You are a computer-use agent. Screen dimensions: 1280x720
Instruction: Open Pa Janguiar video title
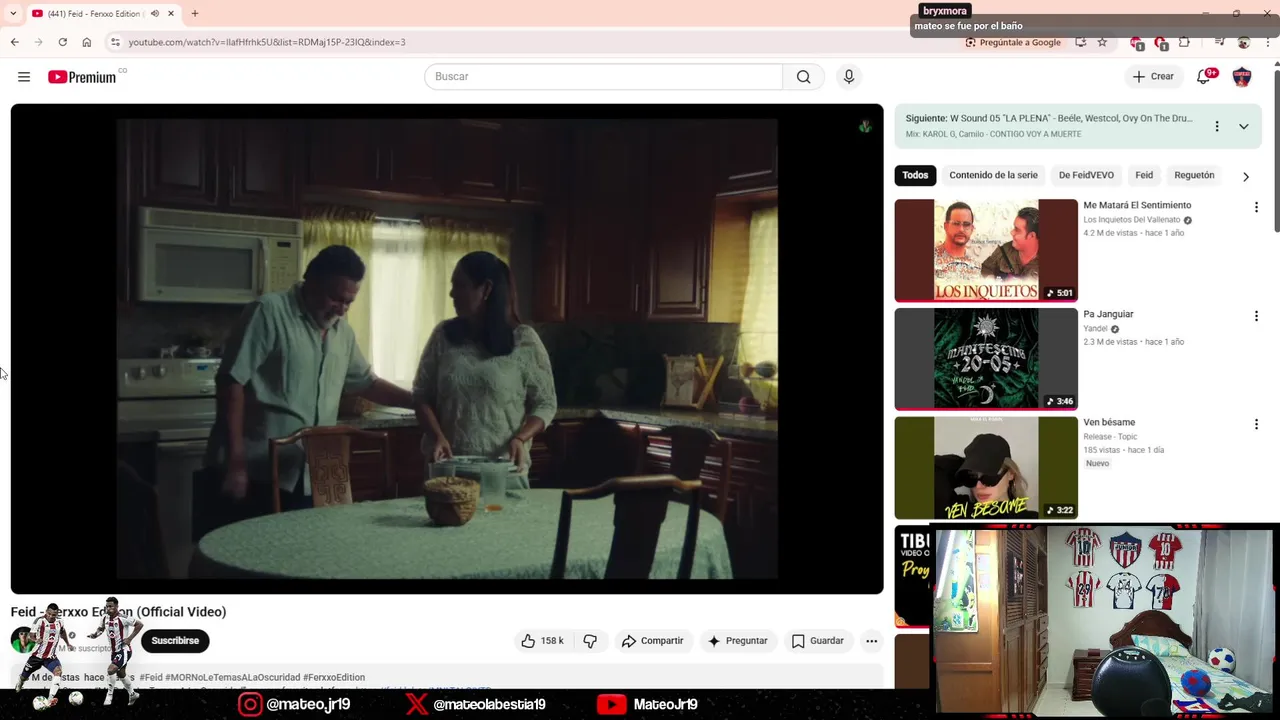coord(1108,314)
